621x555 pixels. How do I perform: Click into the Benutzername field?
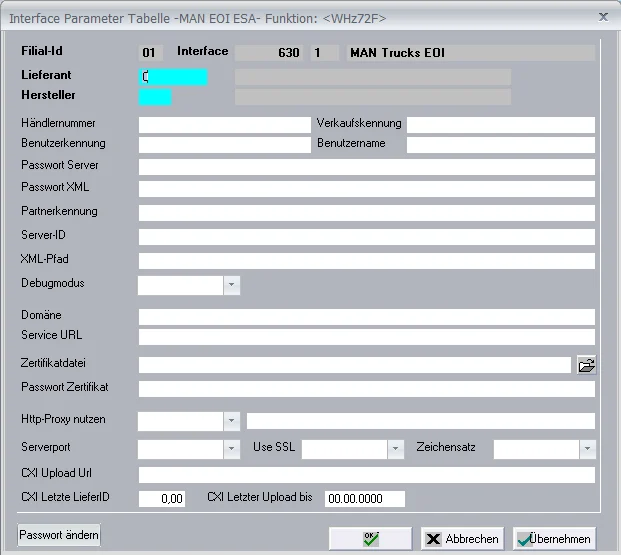[x=501, y=145]
